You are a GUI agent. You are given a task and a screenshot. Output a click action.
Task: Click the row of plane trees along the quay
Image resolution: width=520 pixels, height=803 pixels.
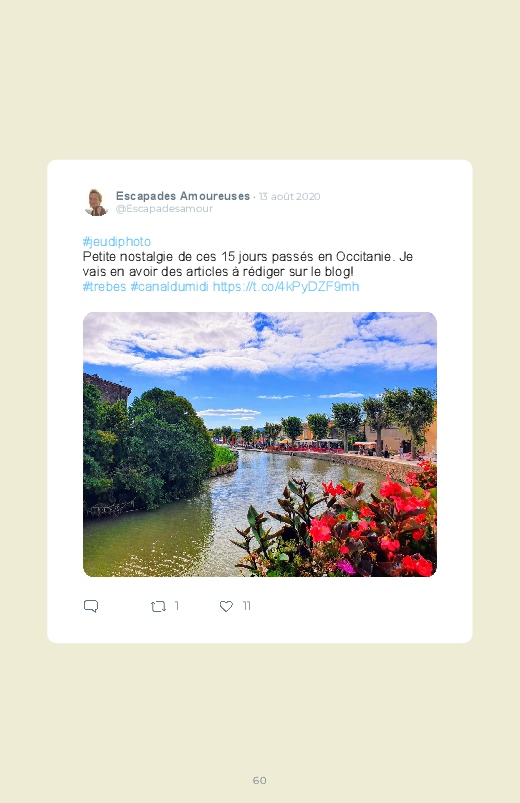pos(348,420)
